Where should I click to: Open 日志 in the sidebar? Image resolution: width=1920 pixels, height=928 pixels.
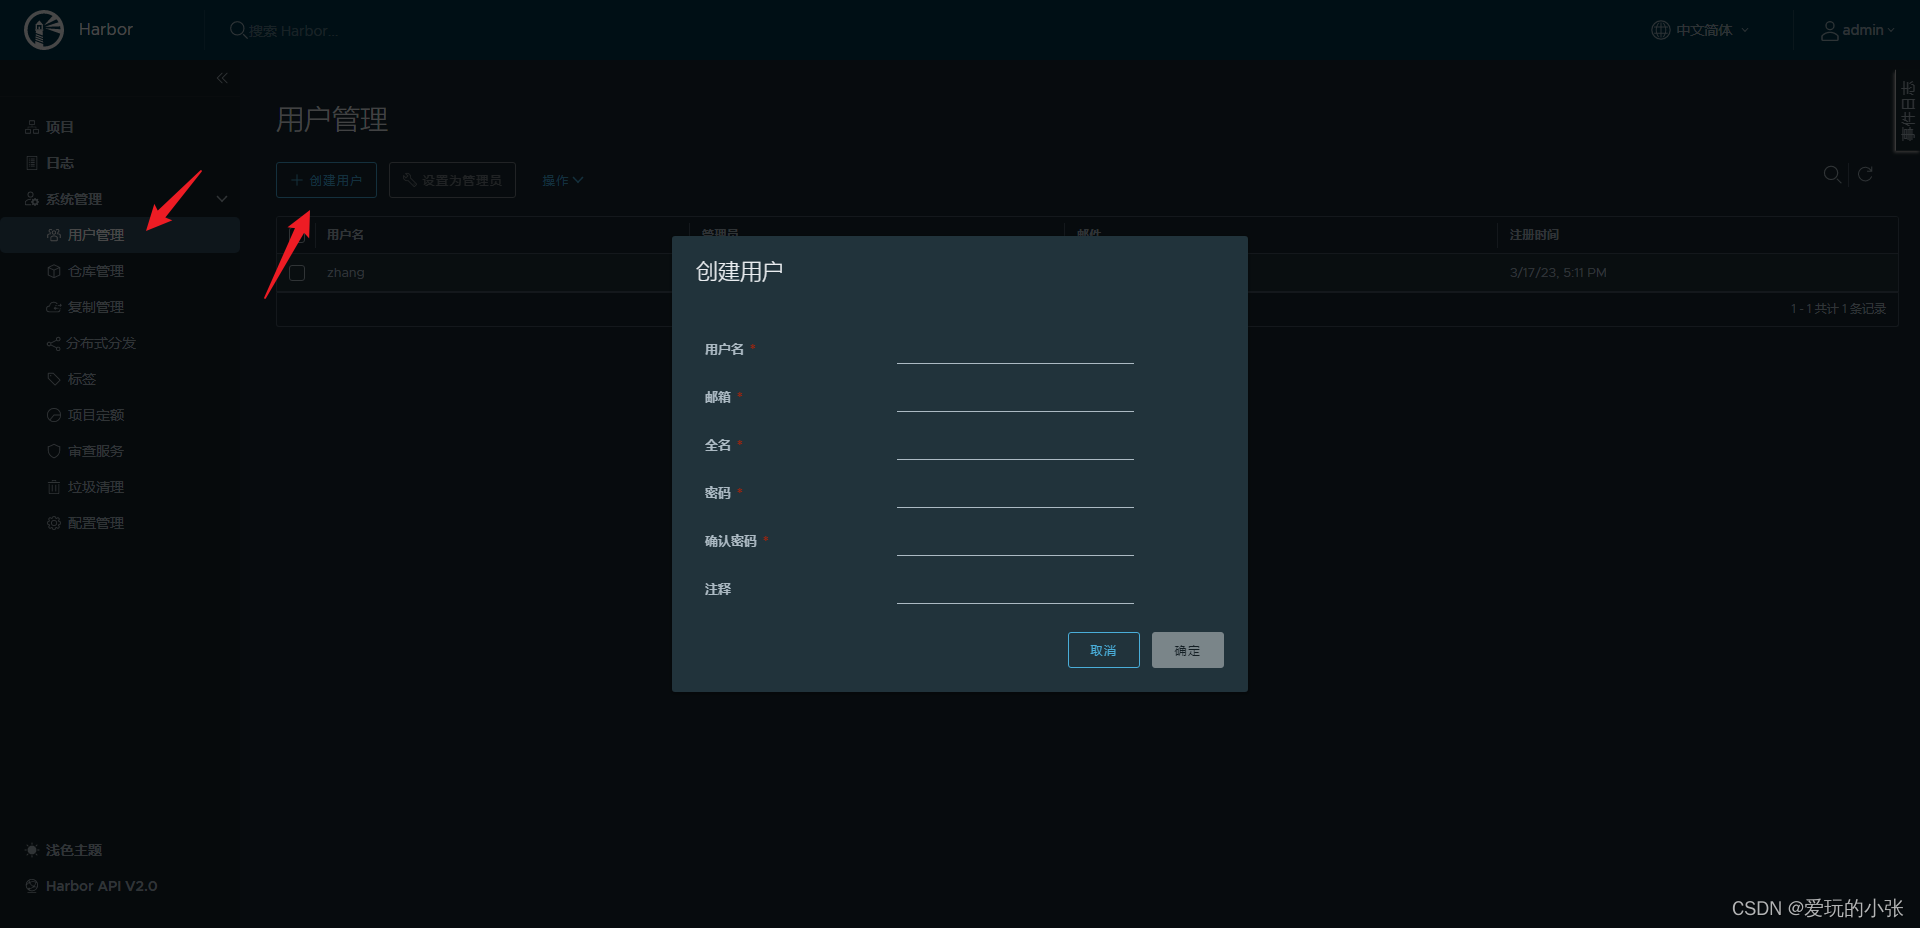pos(50,163)
